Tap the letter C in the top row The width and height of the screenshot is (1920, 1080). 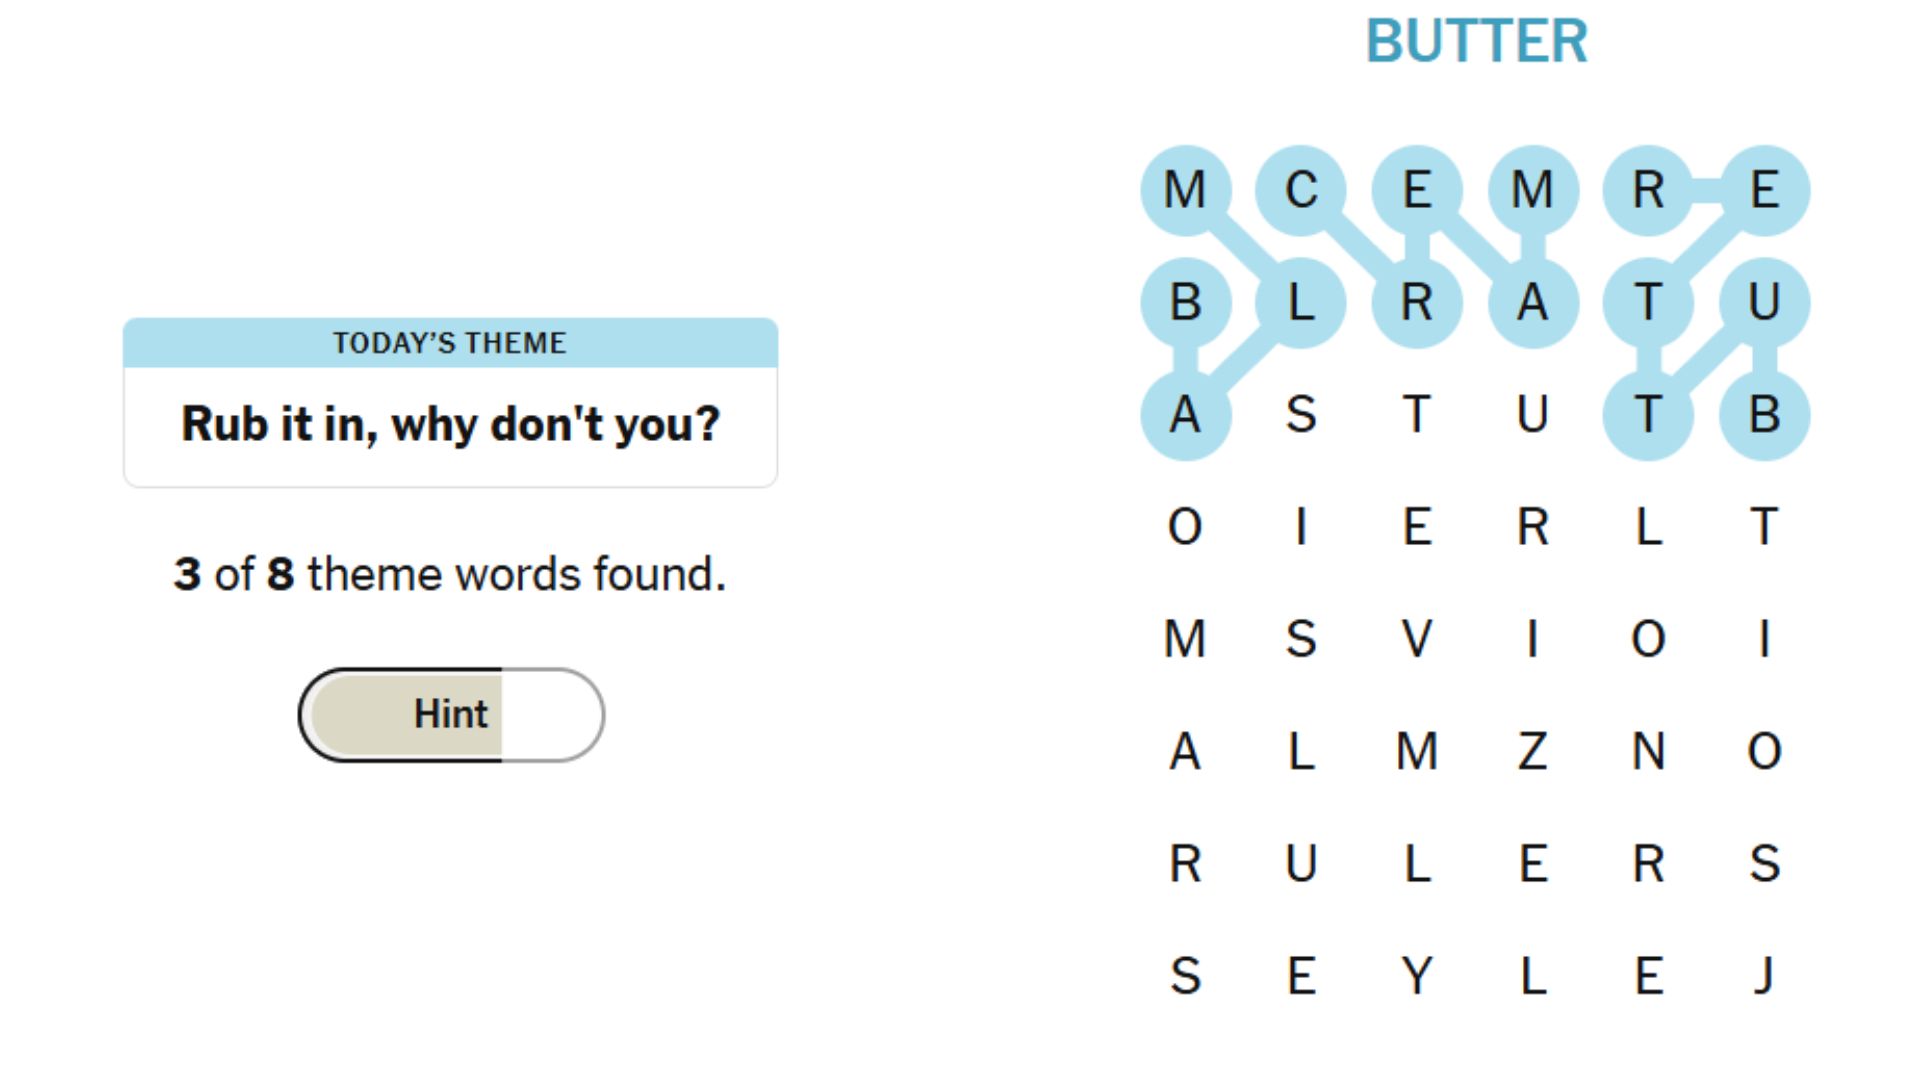[1301, 190]
